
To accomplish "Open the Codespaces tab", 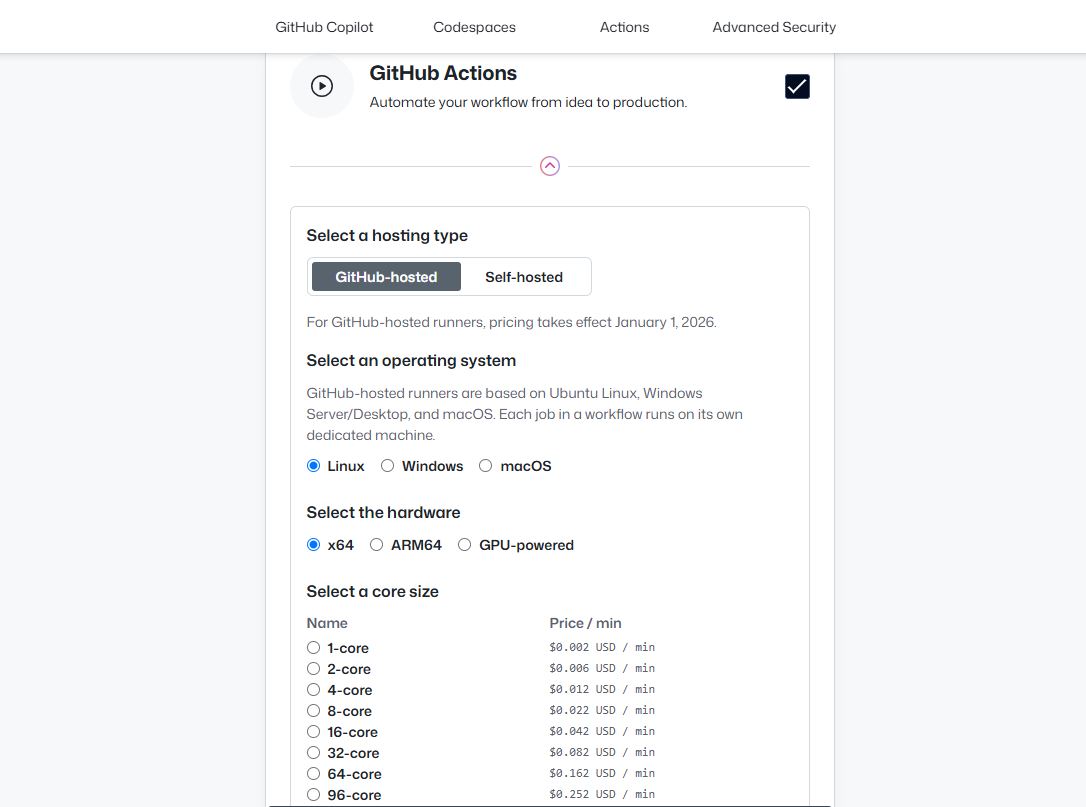I will tap(474, 27).
